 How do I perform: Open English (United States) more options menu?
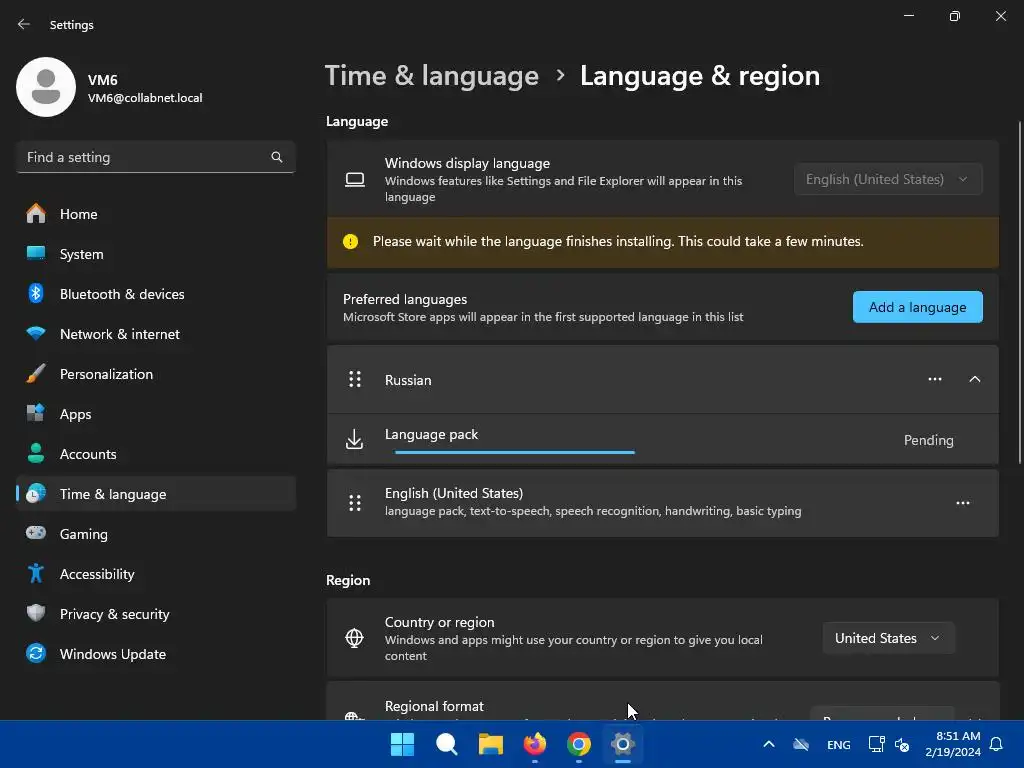(963, 503)
